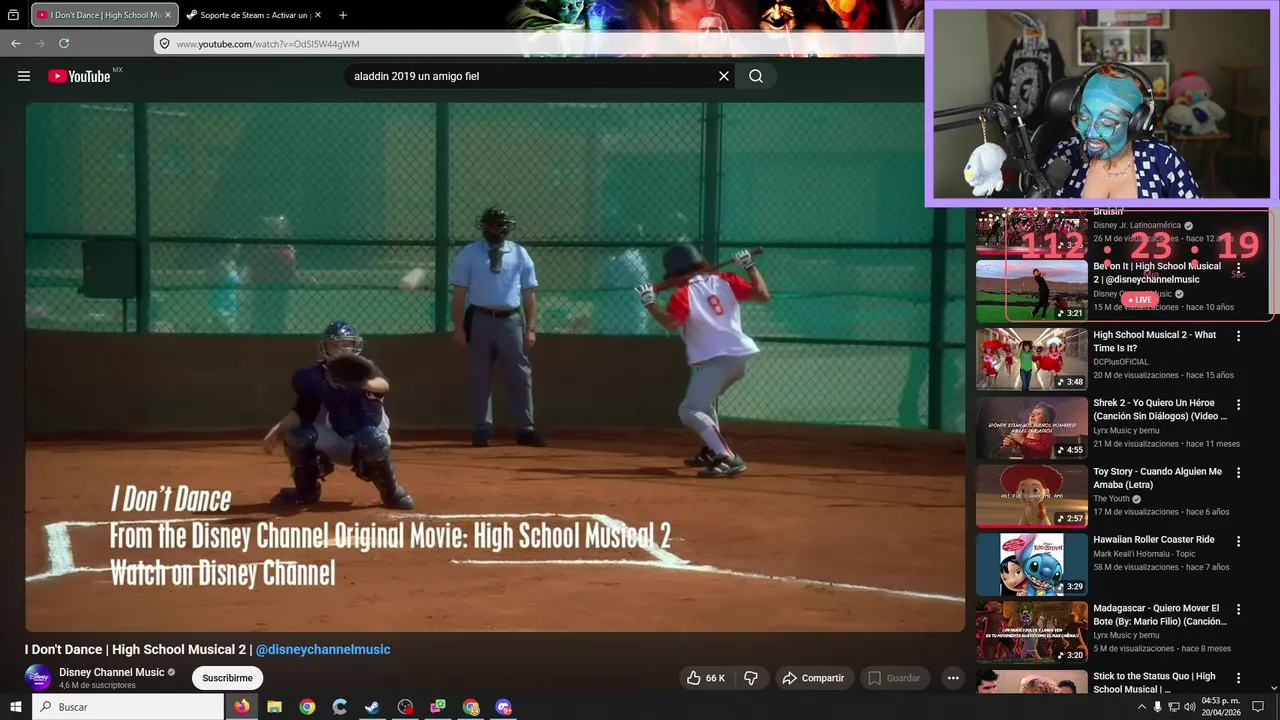Open File Explorer from the taskbar

(274, 707)
